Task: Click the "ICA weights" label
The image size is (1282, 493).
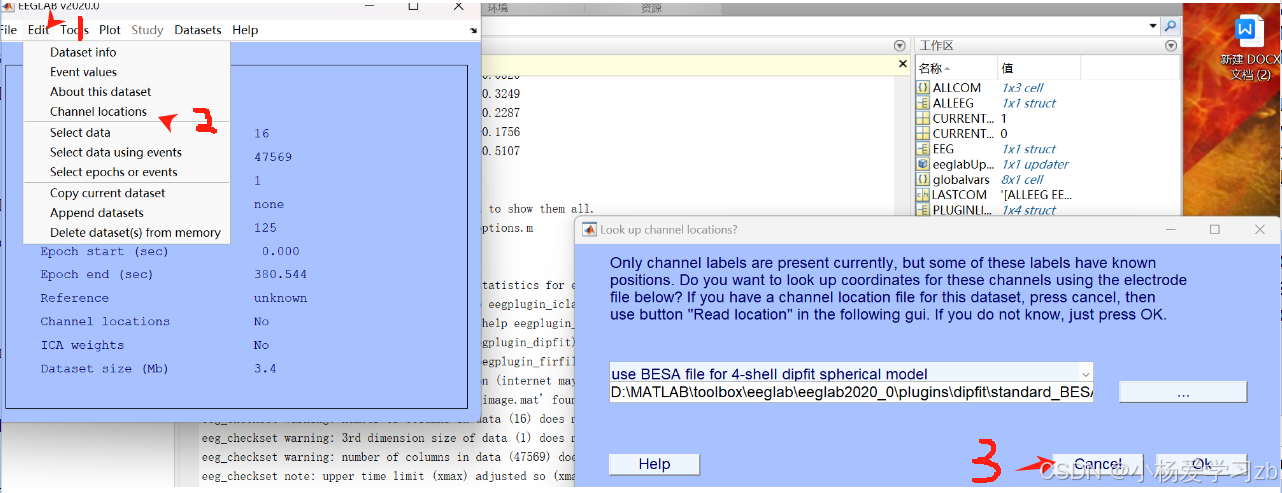Action: [x=82, y=345]
